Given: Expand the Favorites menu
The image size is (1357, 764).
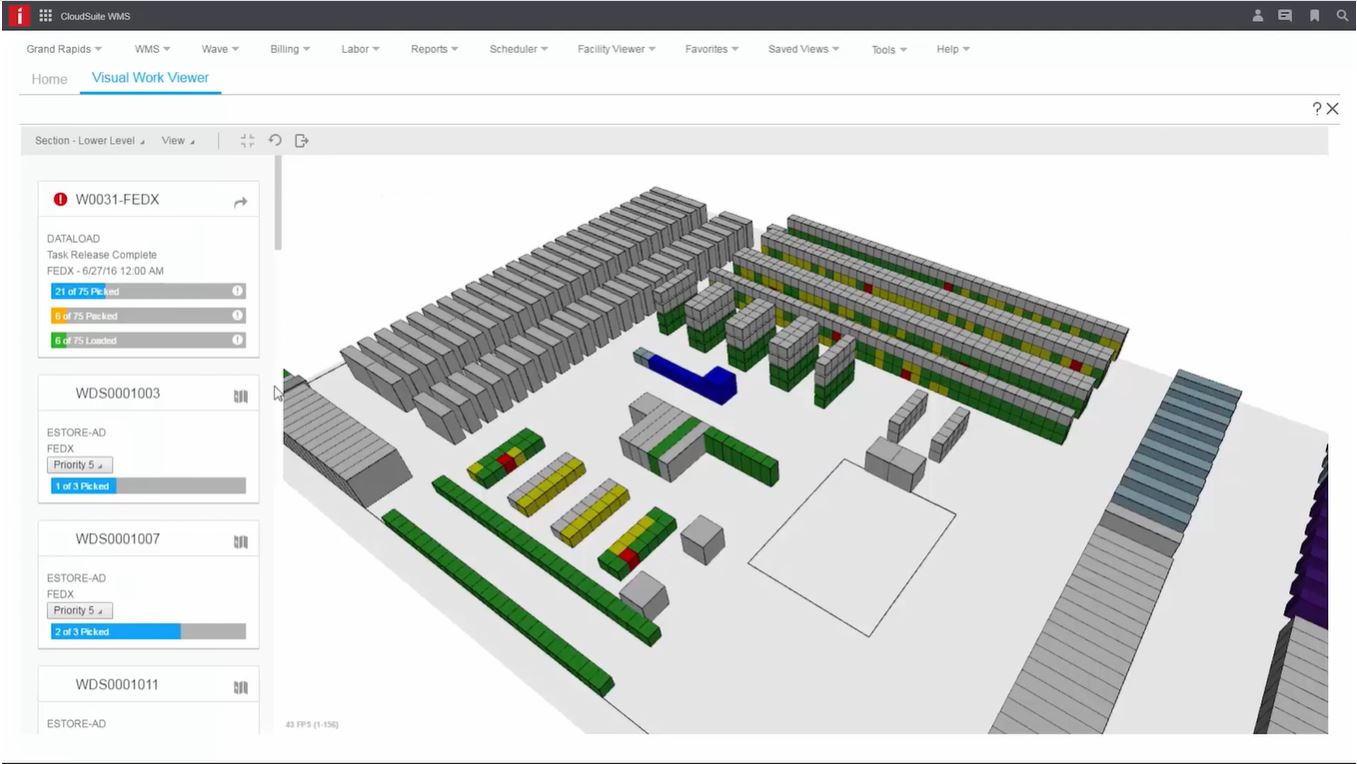Looking at the screenshot, I should point(711,49).
